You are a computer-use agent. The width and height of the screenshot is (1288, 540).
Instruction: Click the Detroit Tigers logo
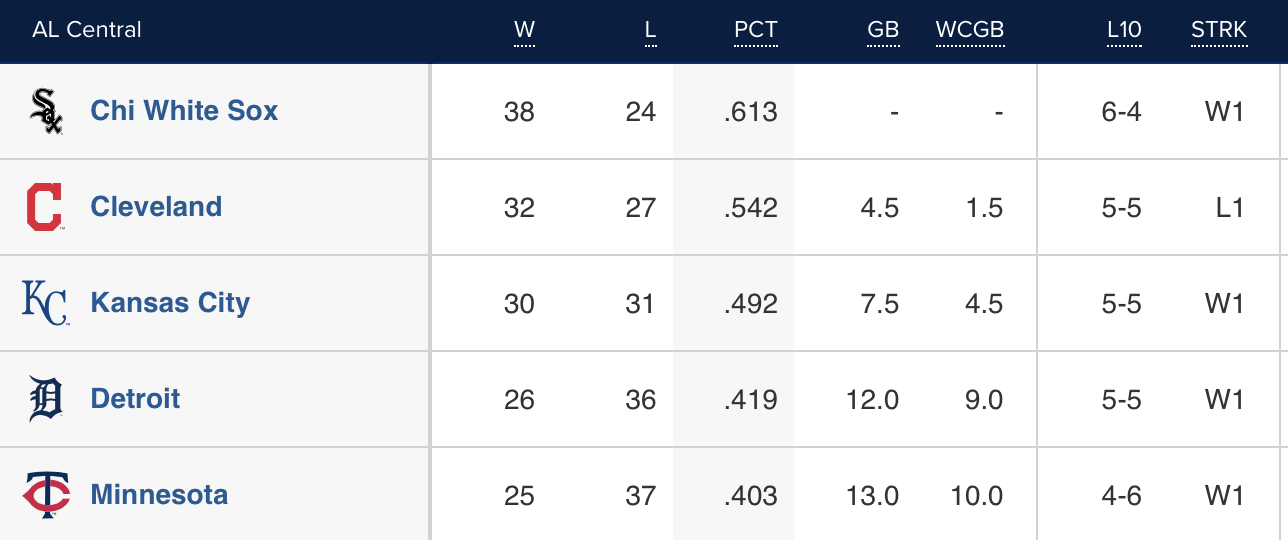45,399
